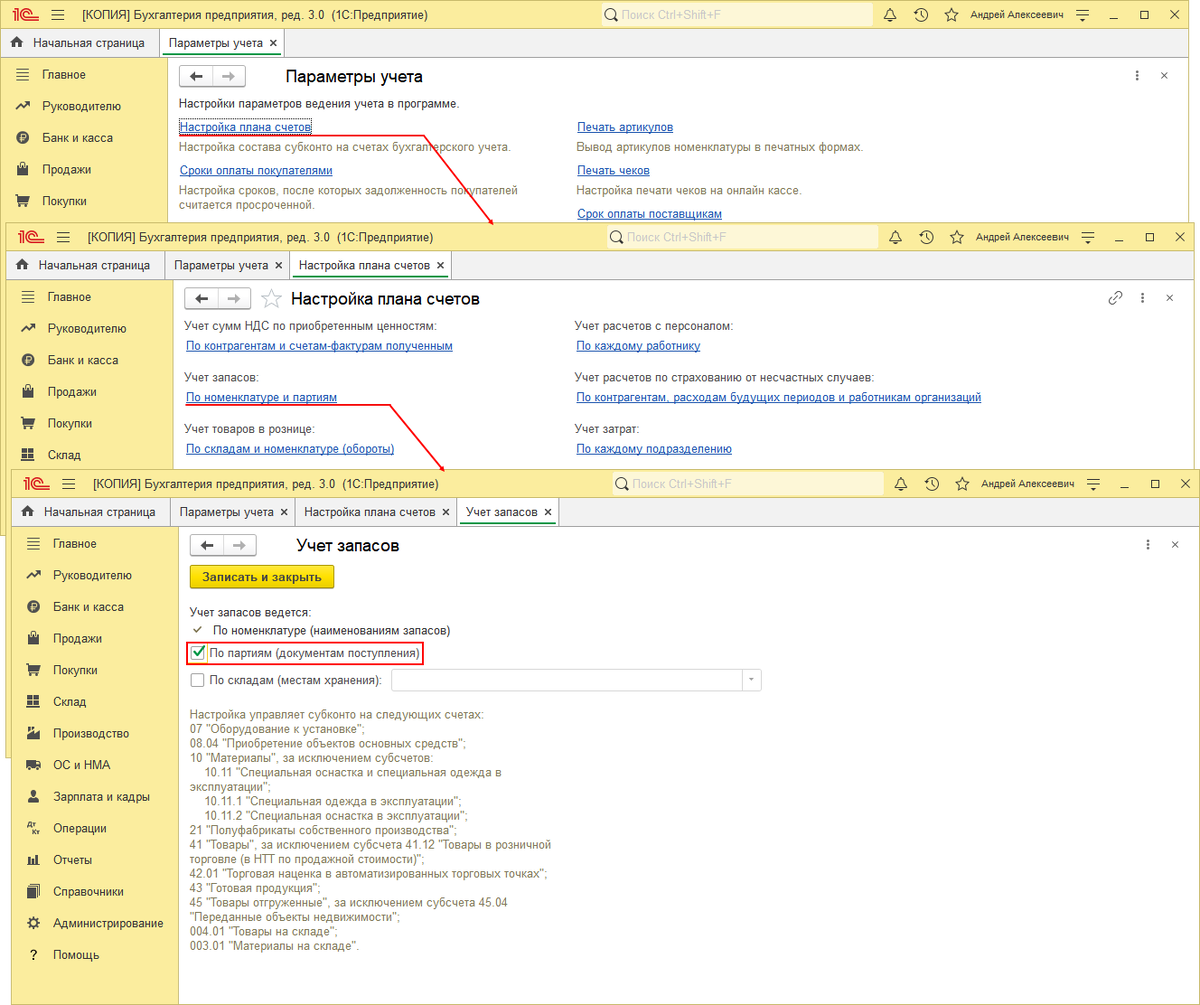Screen dimensions: 1200x1005
Task: Open По номенклатуре и партиям link
Action: [x=262, y=397]
